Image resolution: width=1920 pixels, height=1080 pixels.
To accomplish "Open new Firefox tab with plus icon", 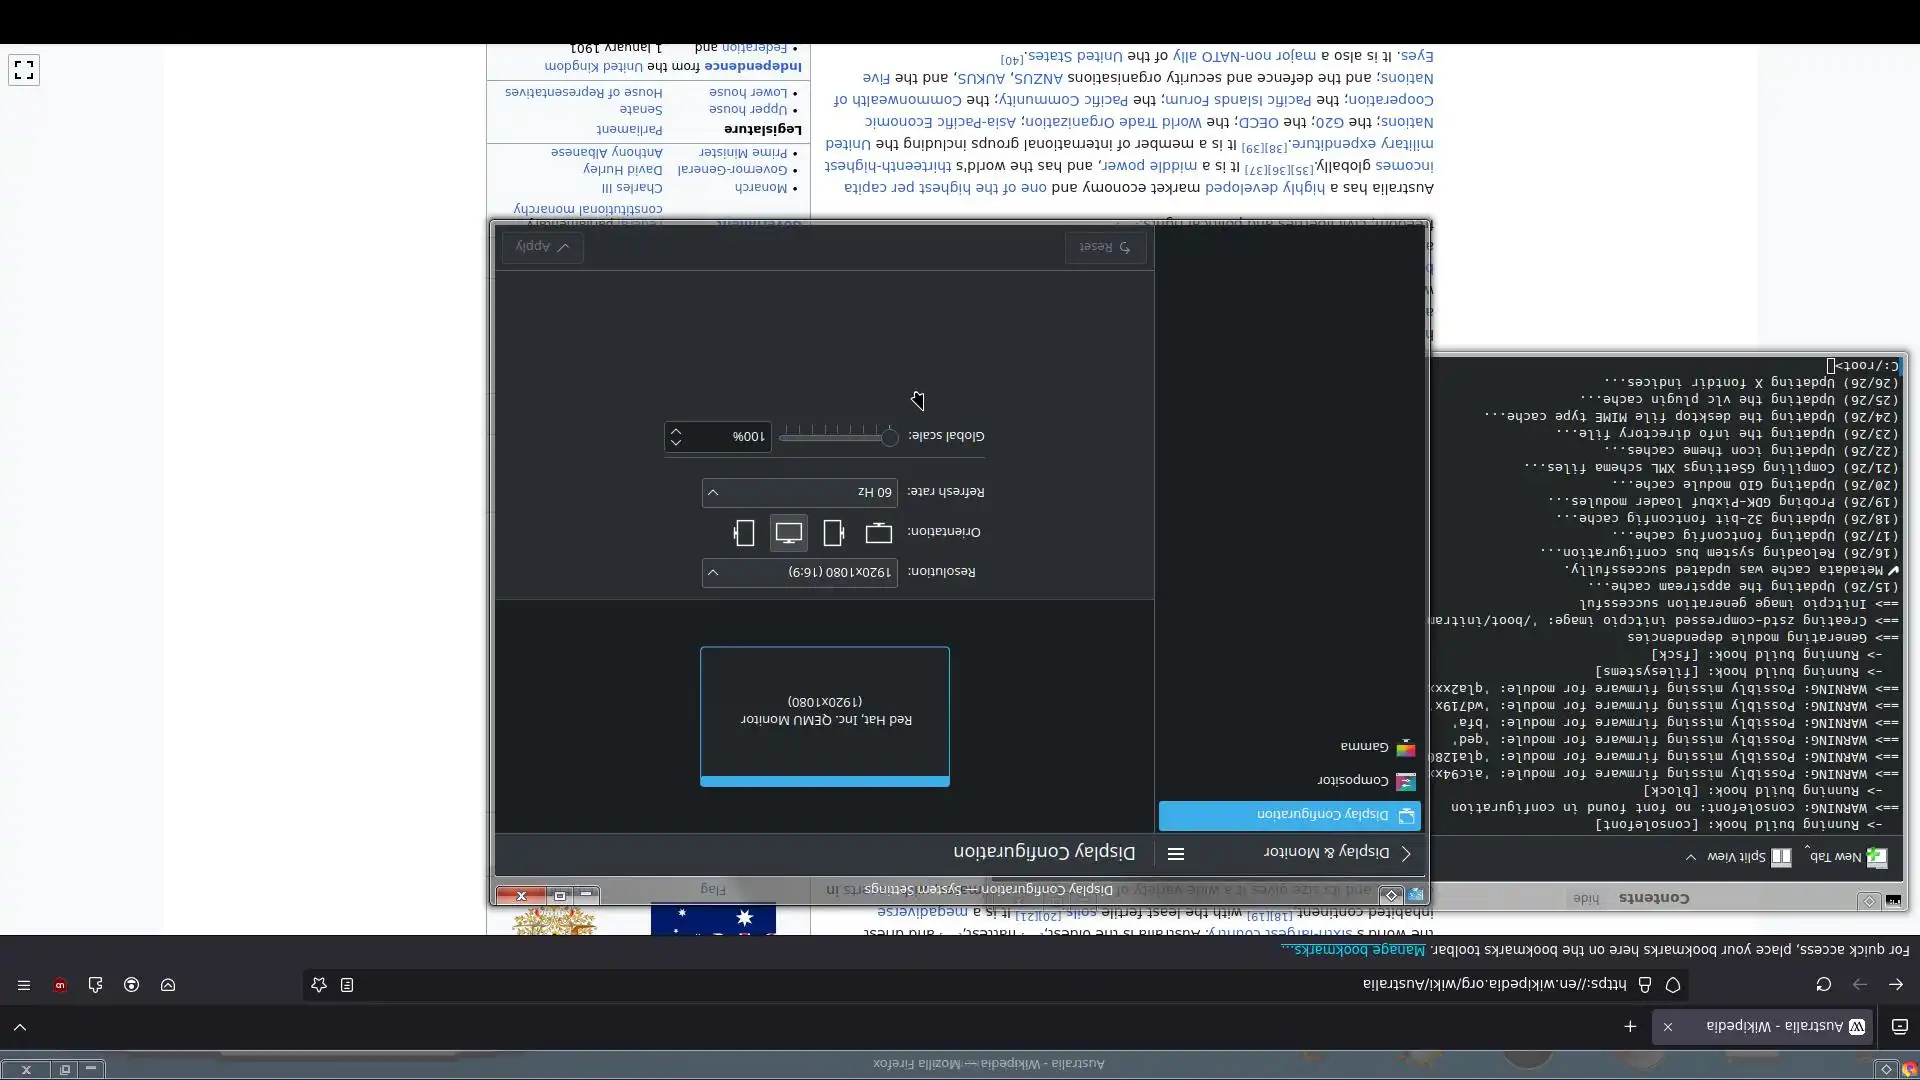I will point(1630,1026).
